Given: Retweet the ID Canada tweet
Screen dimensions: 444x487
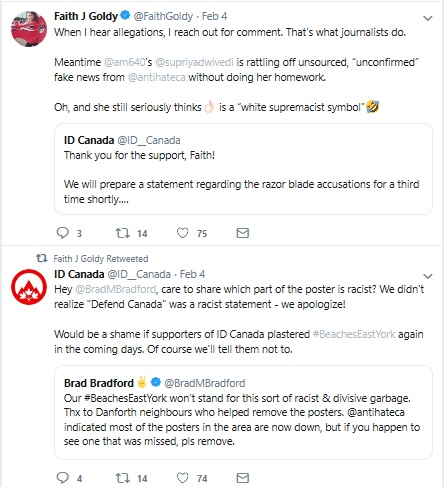Looking at the screenshot, I should [x=122, y=478].
